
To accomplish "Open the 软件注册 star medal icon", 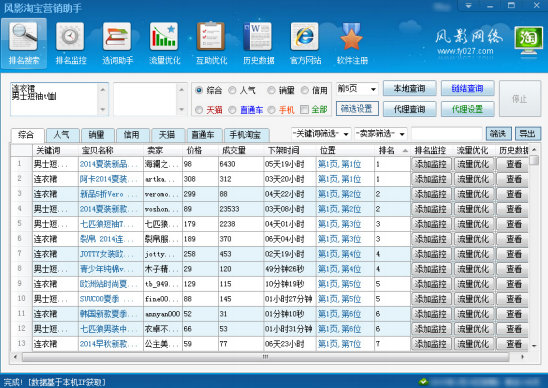I will tap(352, 43).
